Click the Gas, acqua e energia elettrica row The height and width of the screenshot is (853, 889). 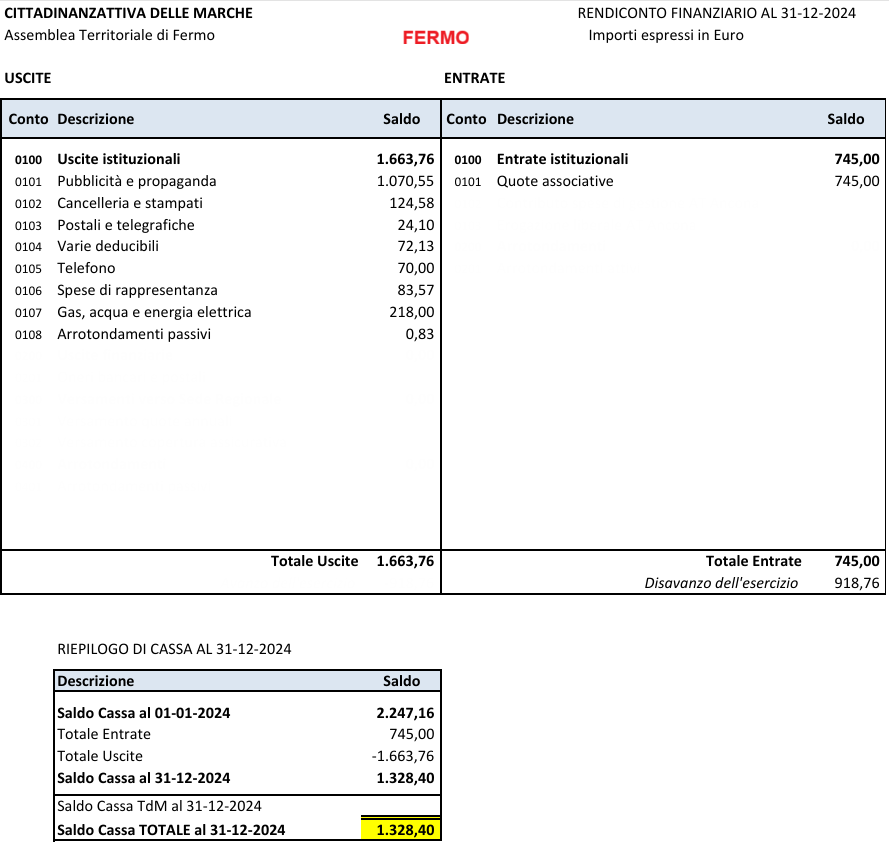(x=154, y=312)
